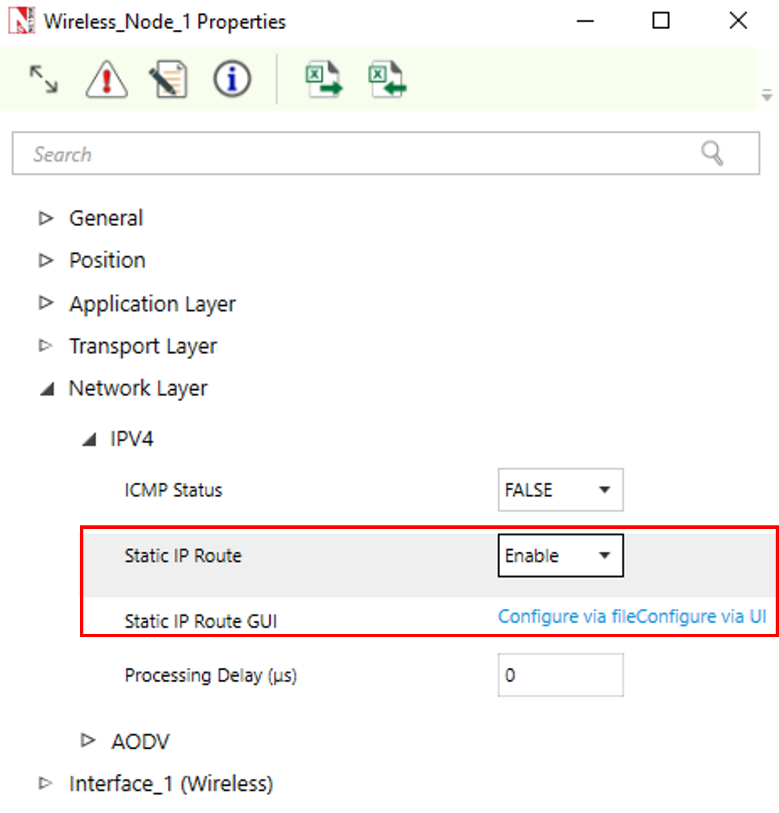Click the Excel import icon with left arrow
The image size is (779, 813).
tap(385, 80)
